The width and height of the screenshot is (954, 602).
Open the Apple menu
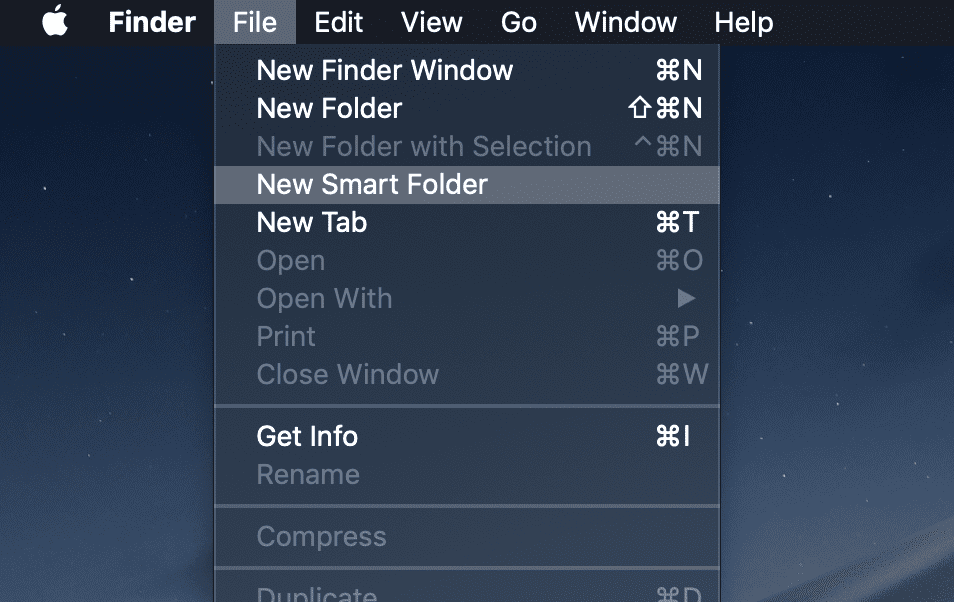(54, 22)
